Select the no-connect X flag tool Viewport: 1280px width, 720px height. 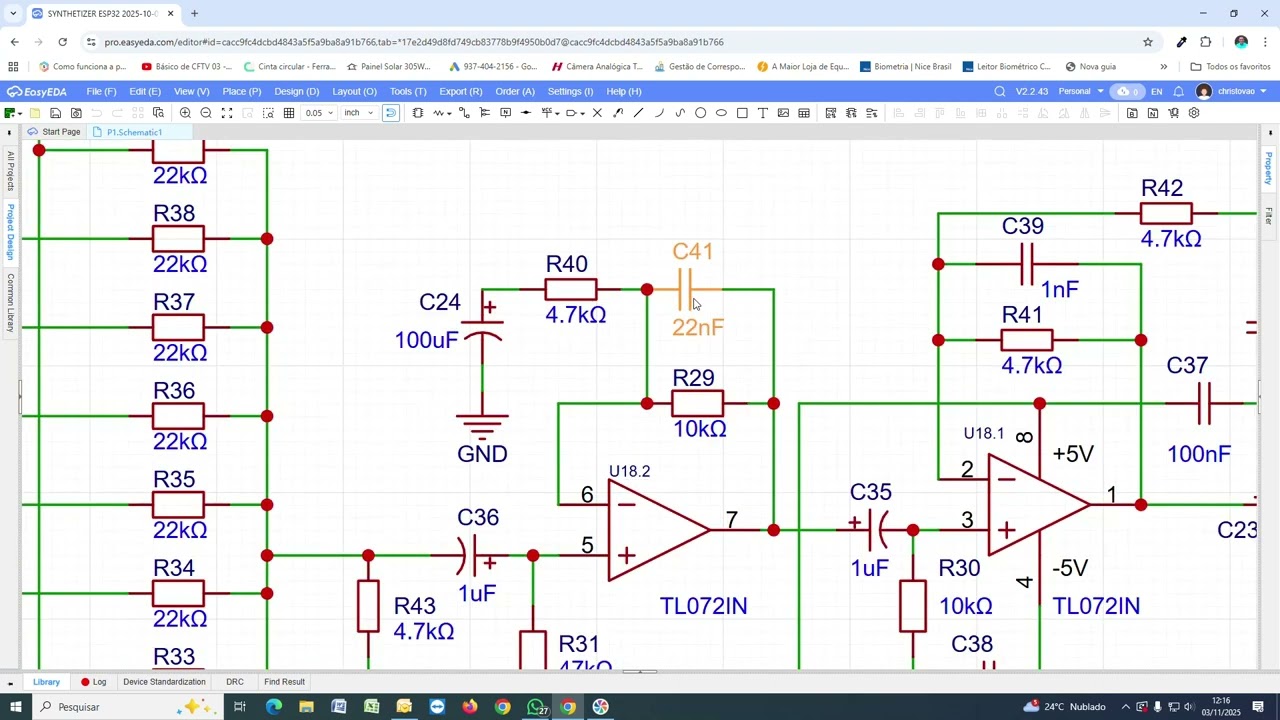[x=597, y=113]
